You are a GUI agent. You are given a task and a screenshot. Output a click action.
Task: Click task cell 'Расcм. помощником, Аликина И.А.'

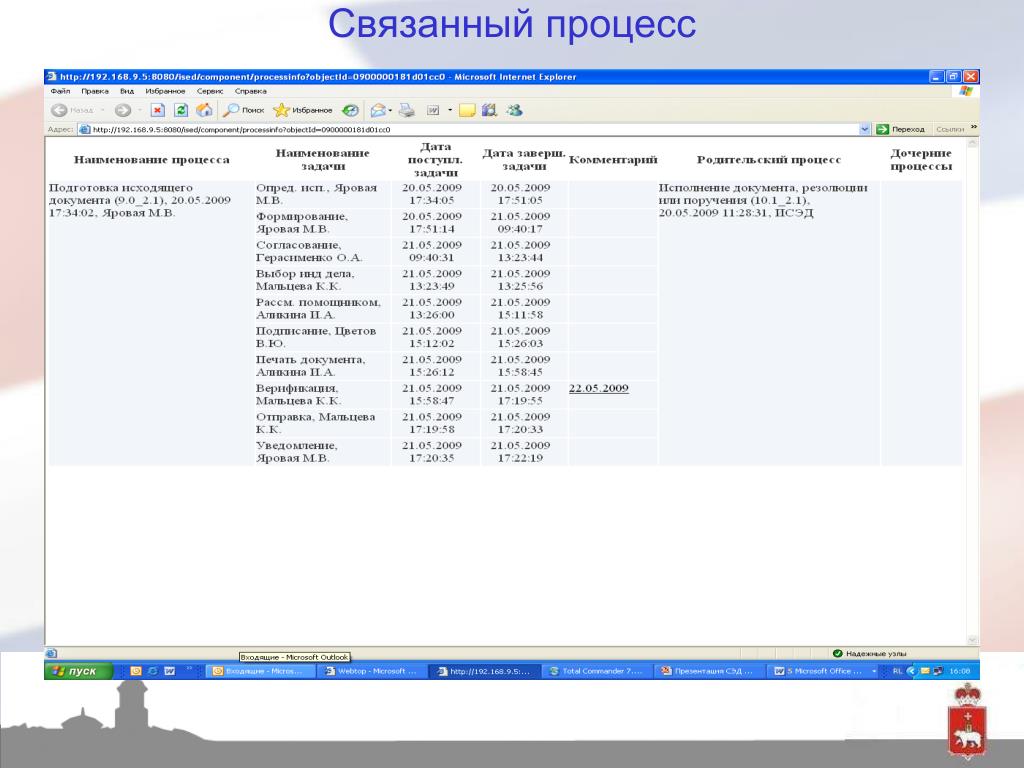pyautogui.click(x=323, y=309)
